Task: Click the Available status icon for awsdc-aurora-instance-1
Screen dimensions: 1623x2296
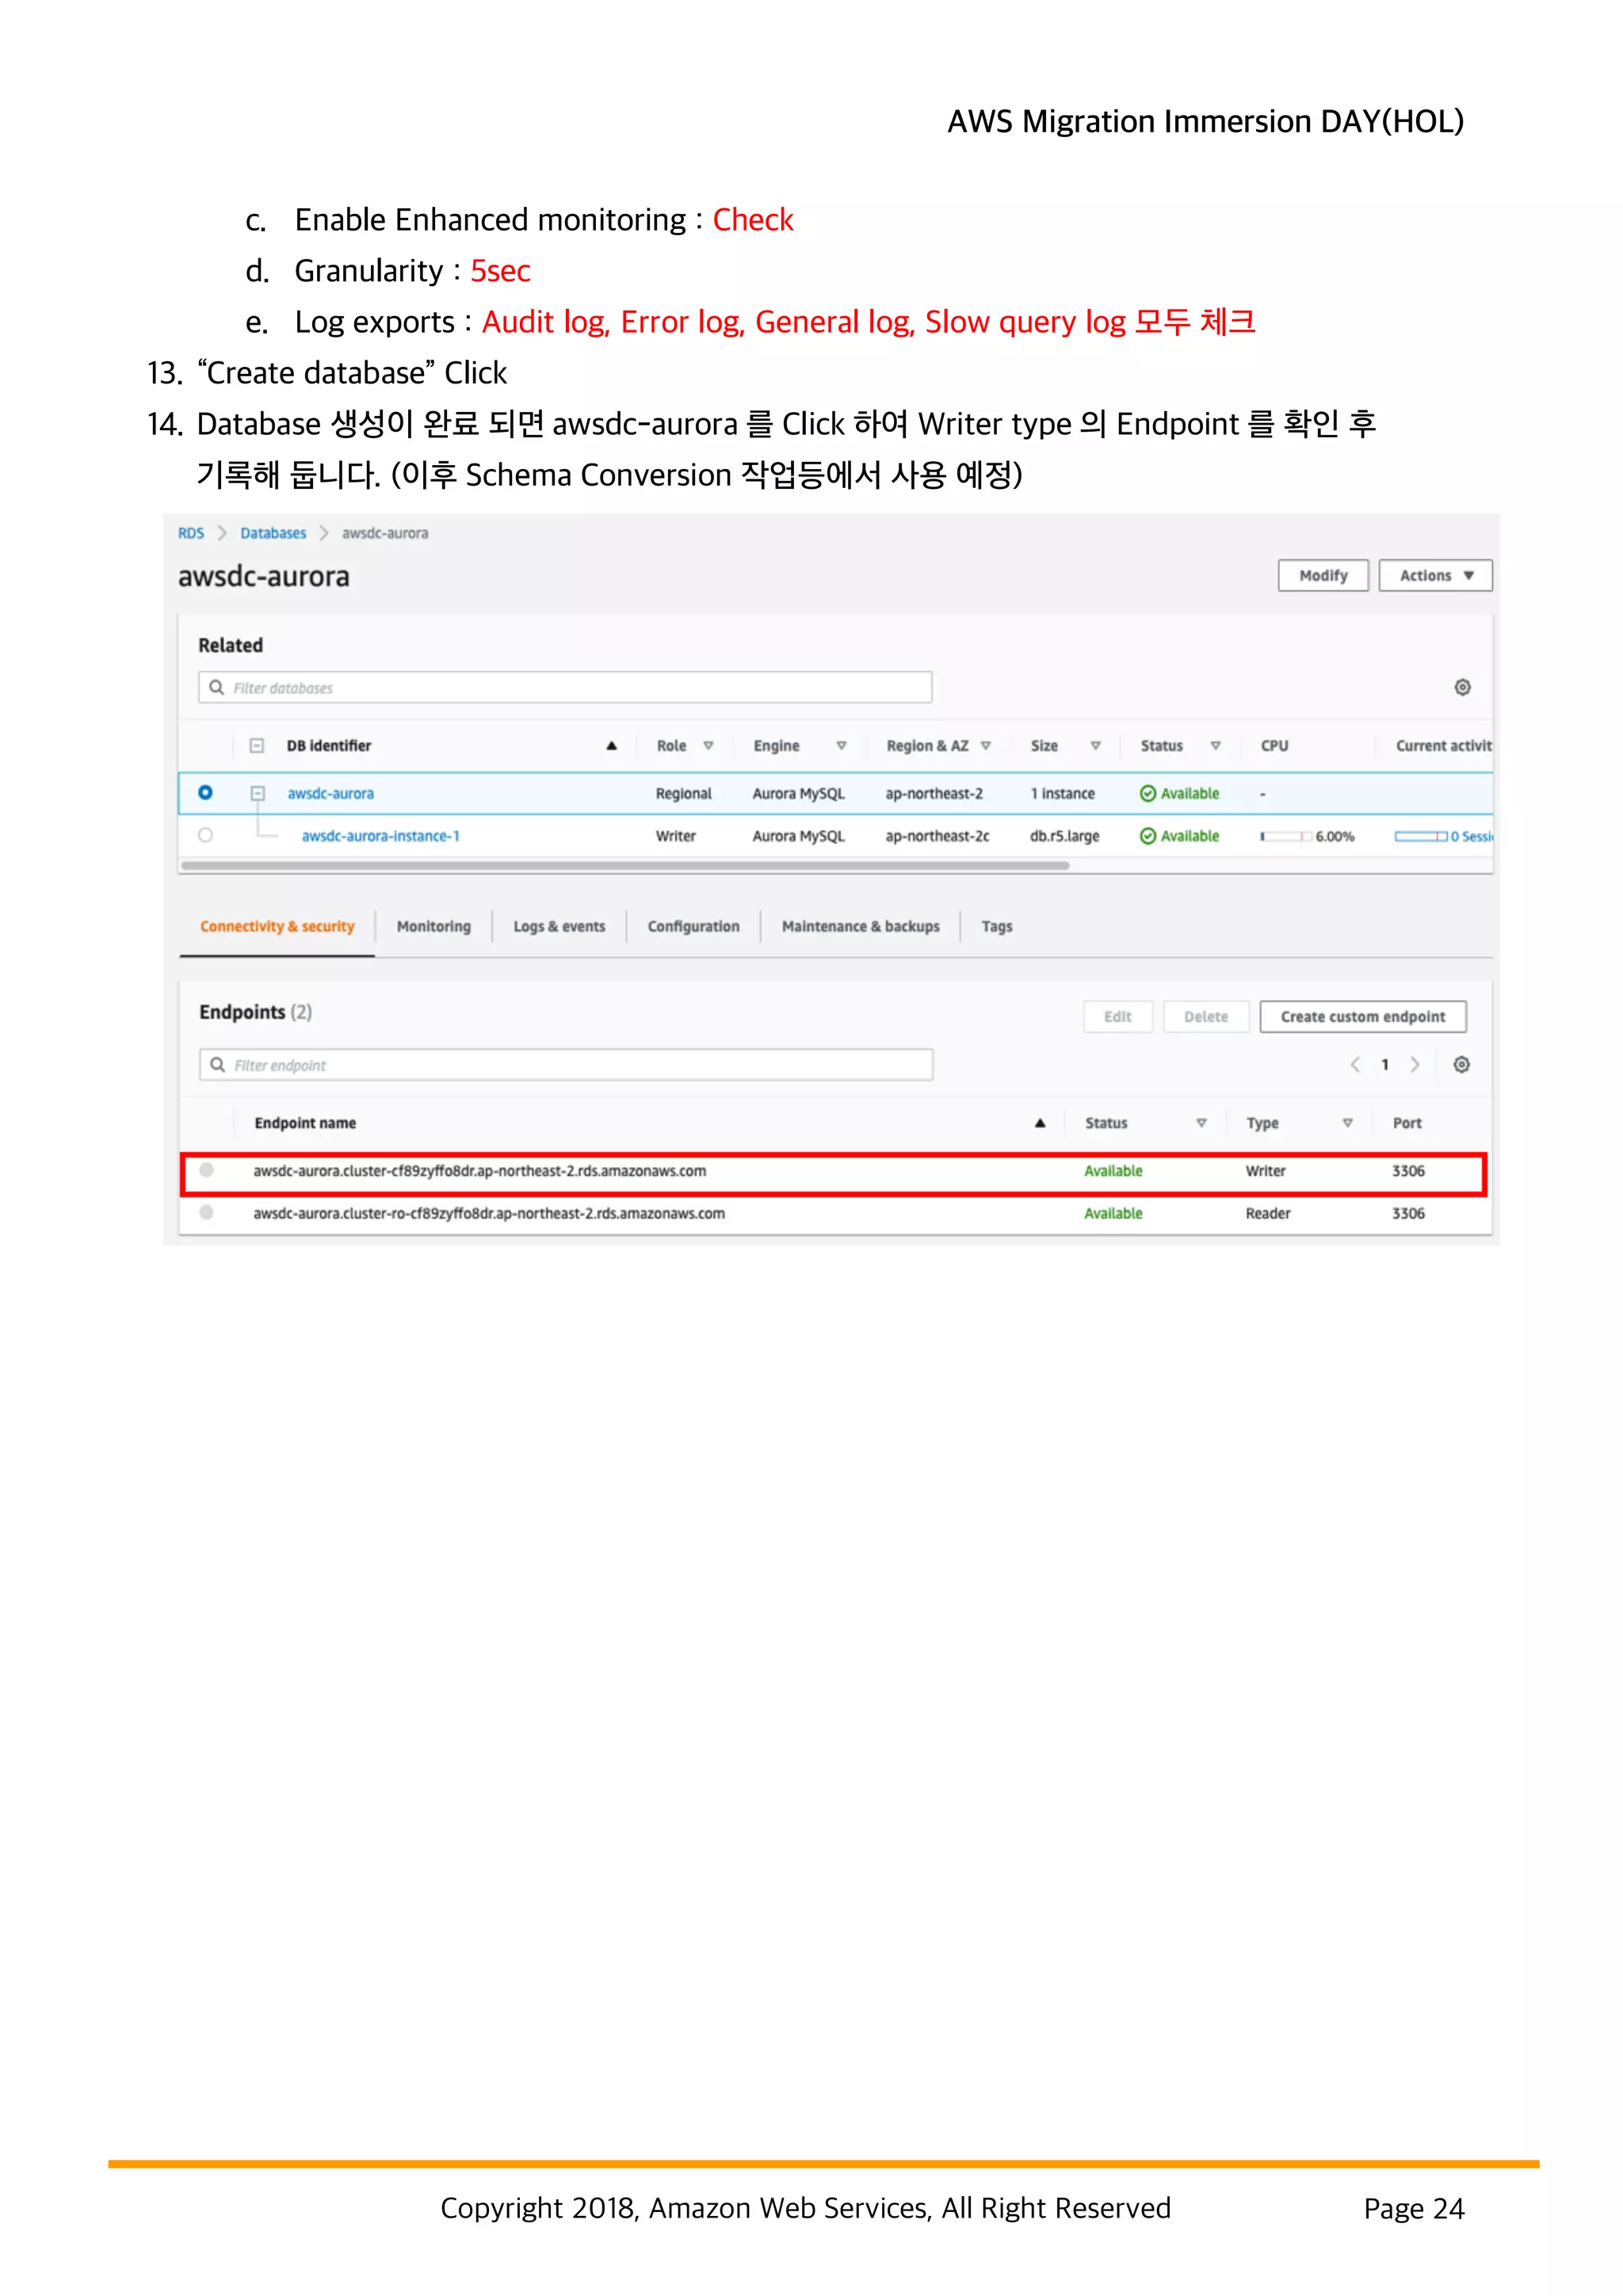Action: (1148, 836)
